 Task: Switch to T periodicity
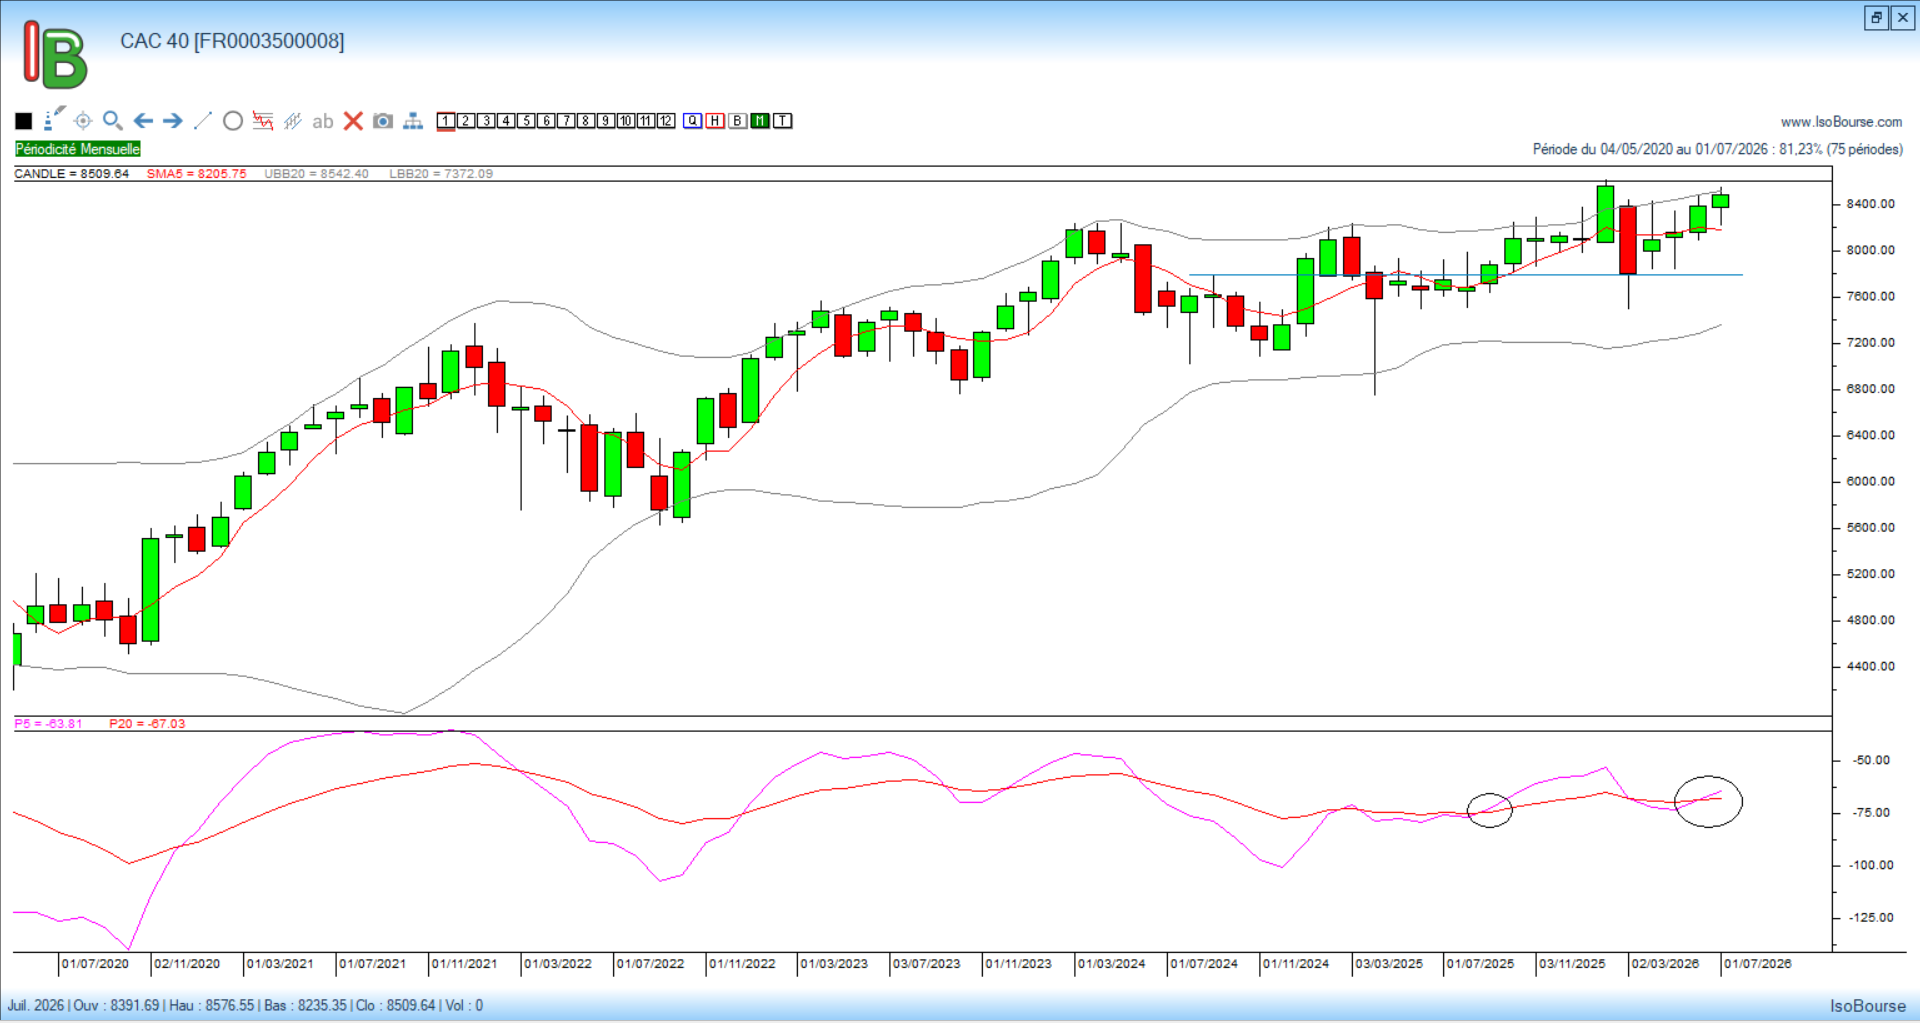tap(783, 121)
